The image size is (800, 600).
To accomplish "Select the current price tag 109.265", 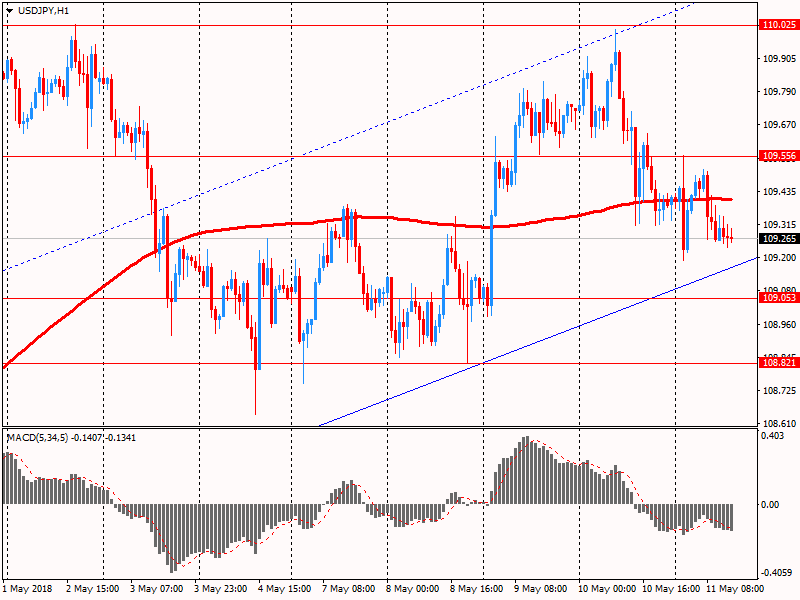I will (779, 238).
